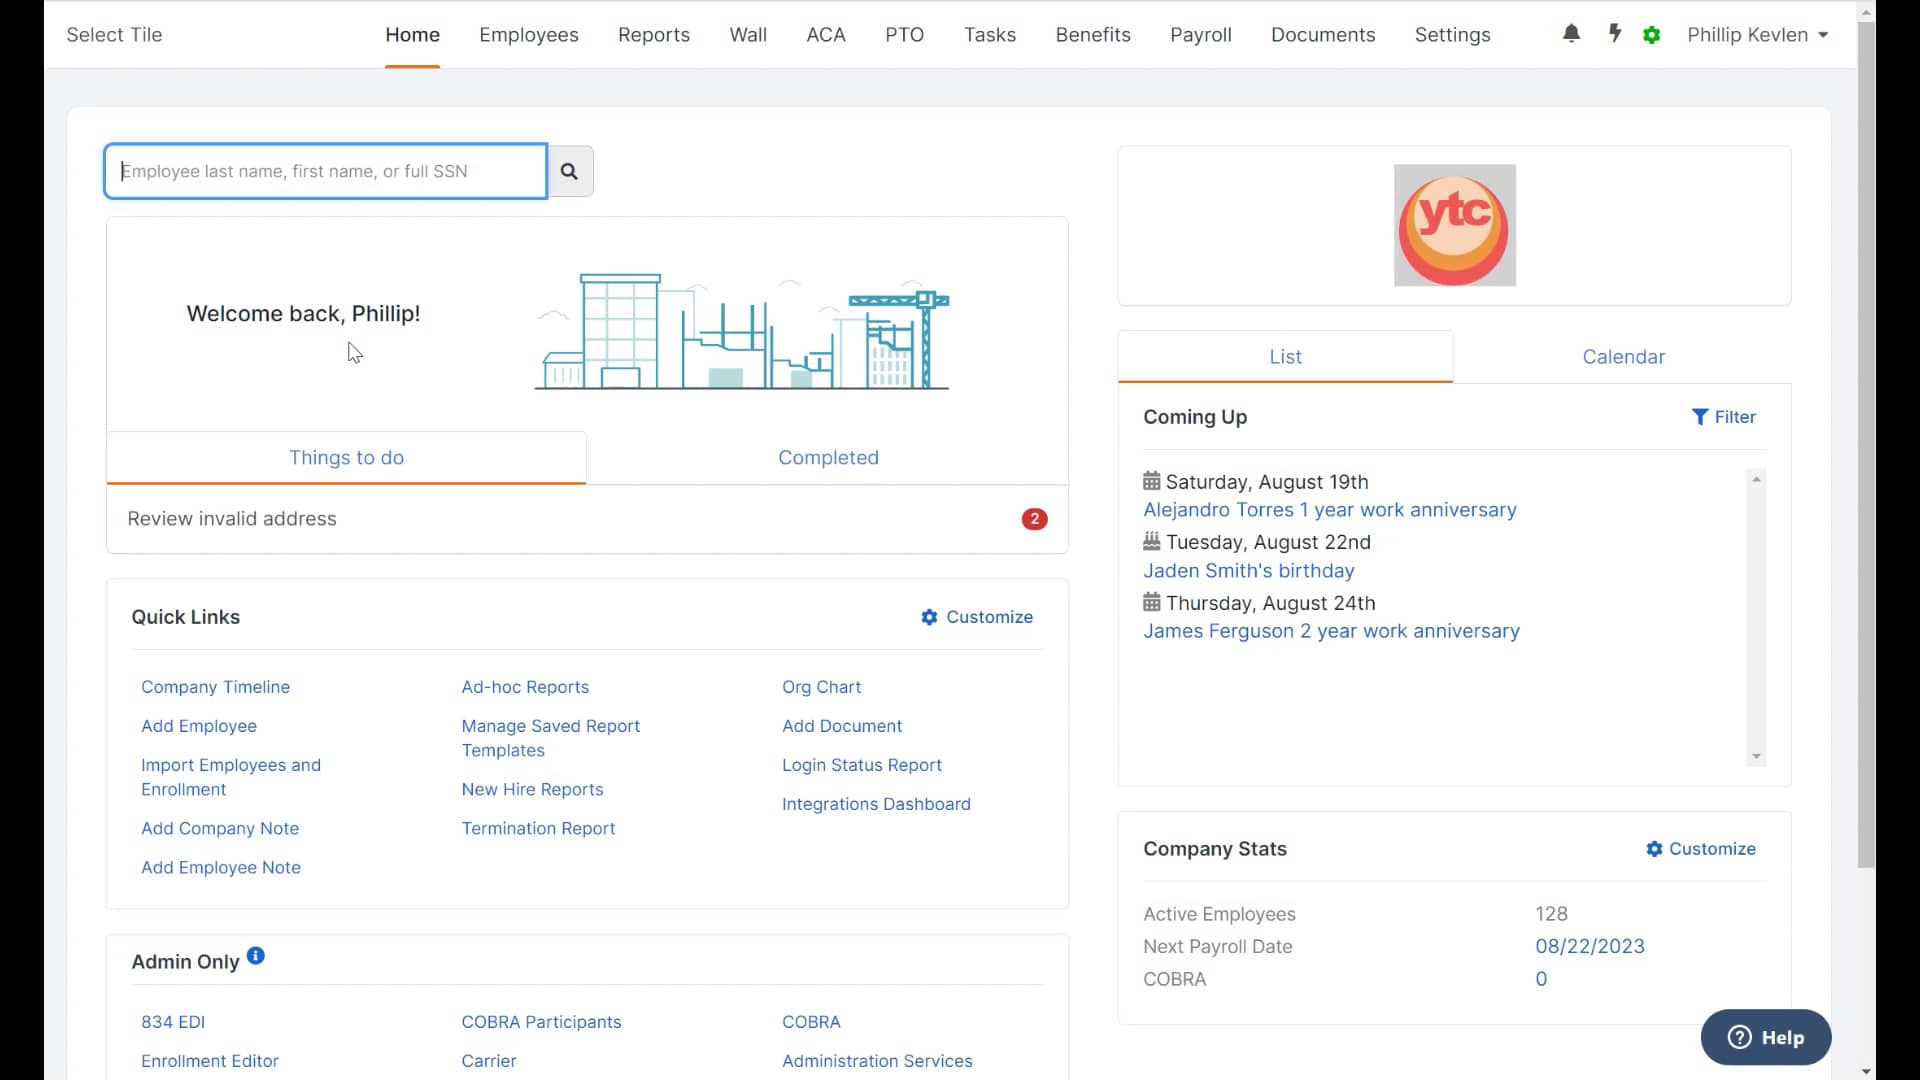The width and height of the screenshot is (1920, 1080).
Task: Switch to the List view toggle
Action: [x=1285, y=356]
